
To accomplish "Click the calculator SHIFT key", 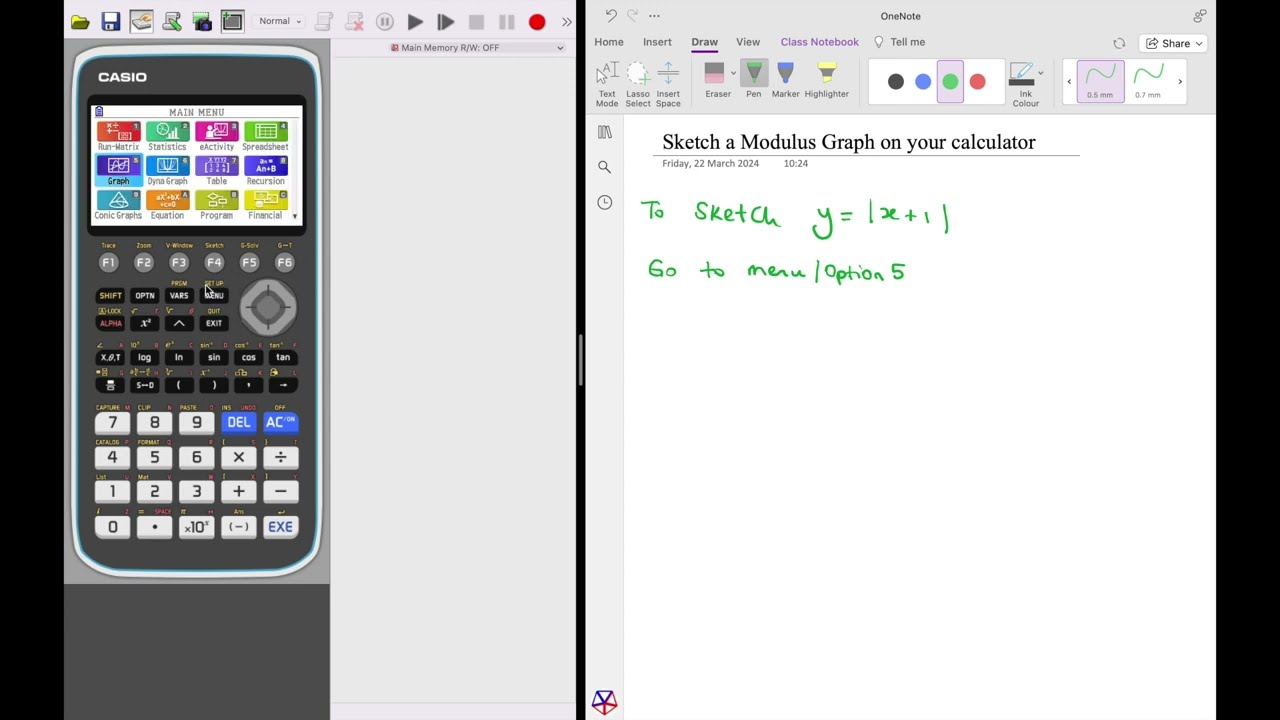I will pyautogui.click(x=110, y=295).
